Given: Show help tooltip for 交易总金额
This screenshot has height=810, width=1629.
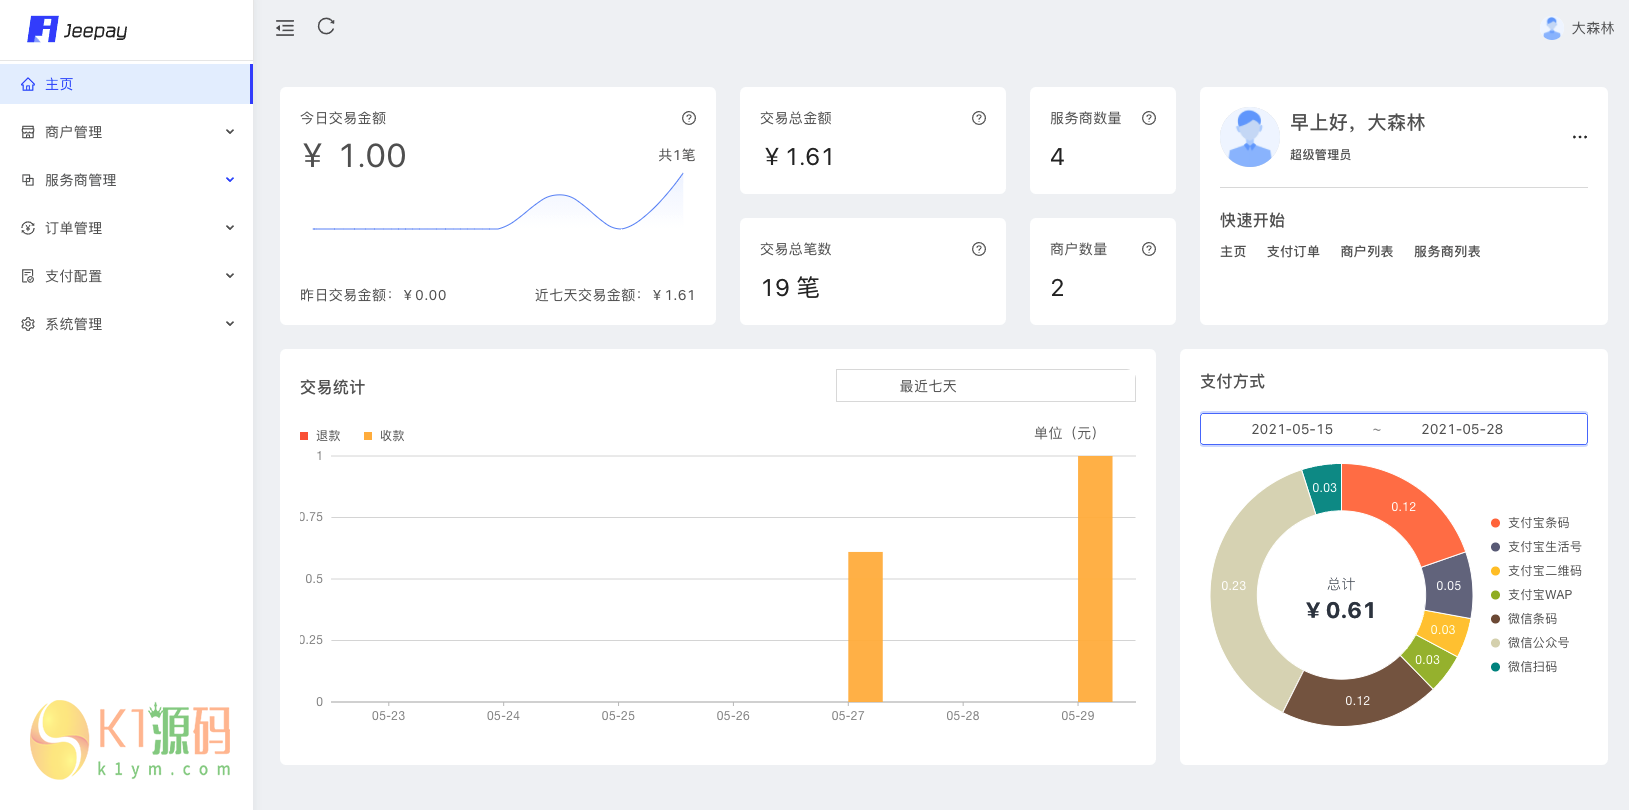Looking at the screenshot, I should coord(979,118).
